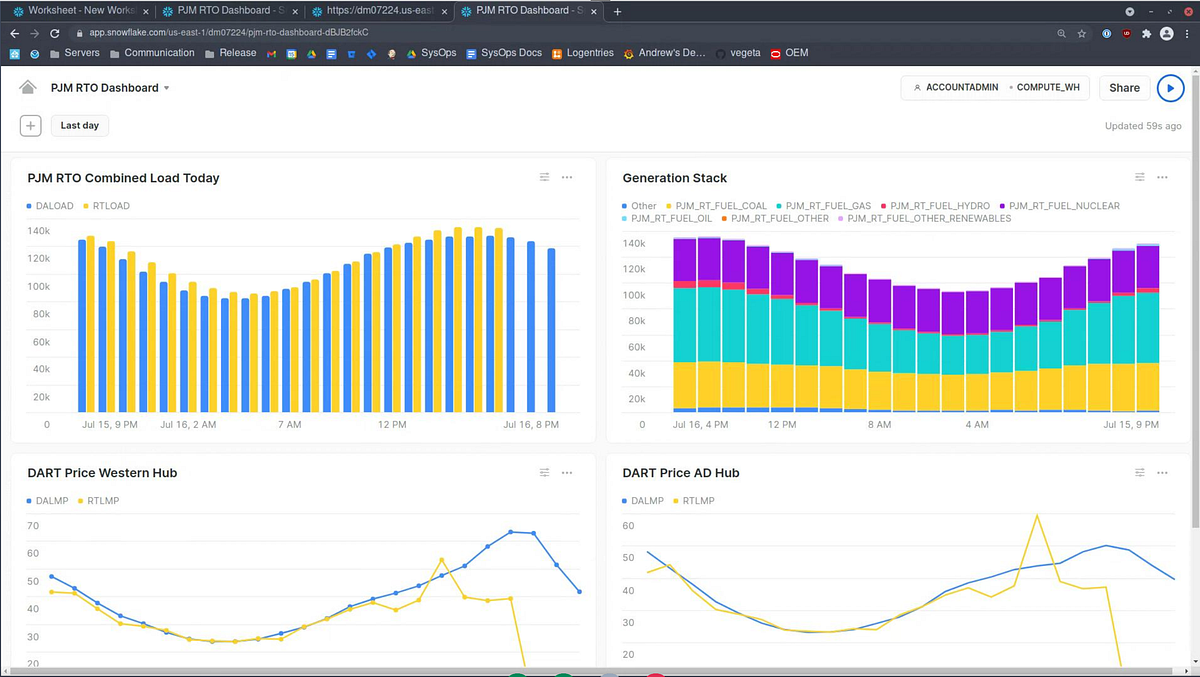Open the Last day time filter
The height and width of the screenshot is (677, 1200).
tap(79, 125)
